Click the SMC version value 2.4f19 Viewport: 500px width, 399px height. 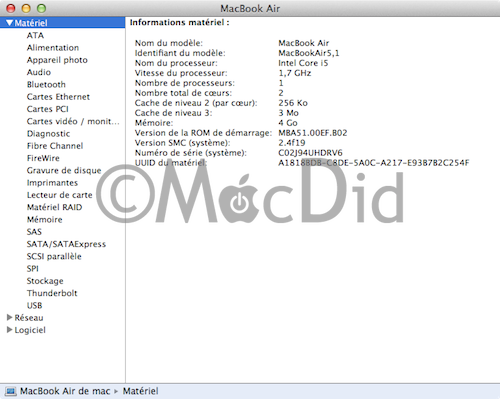tap(292, 143)
